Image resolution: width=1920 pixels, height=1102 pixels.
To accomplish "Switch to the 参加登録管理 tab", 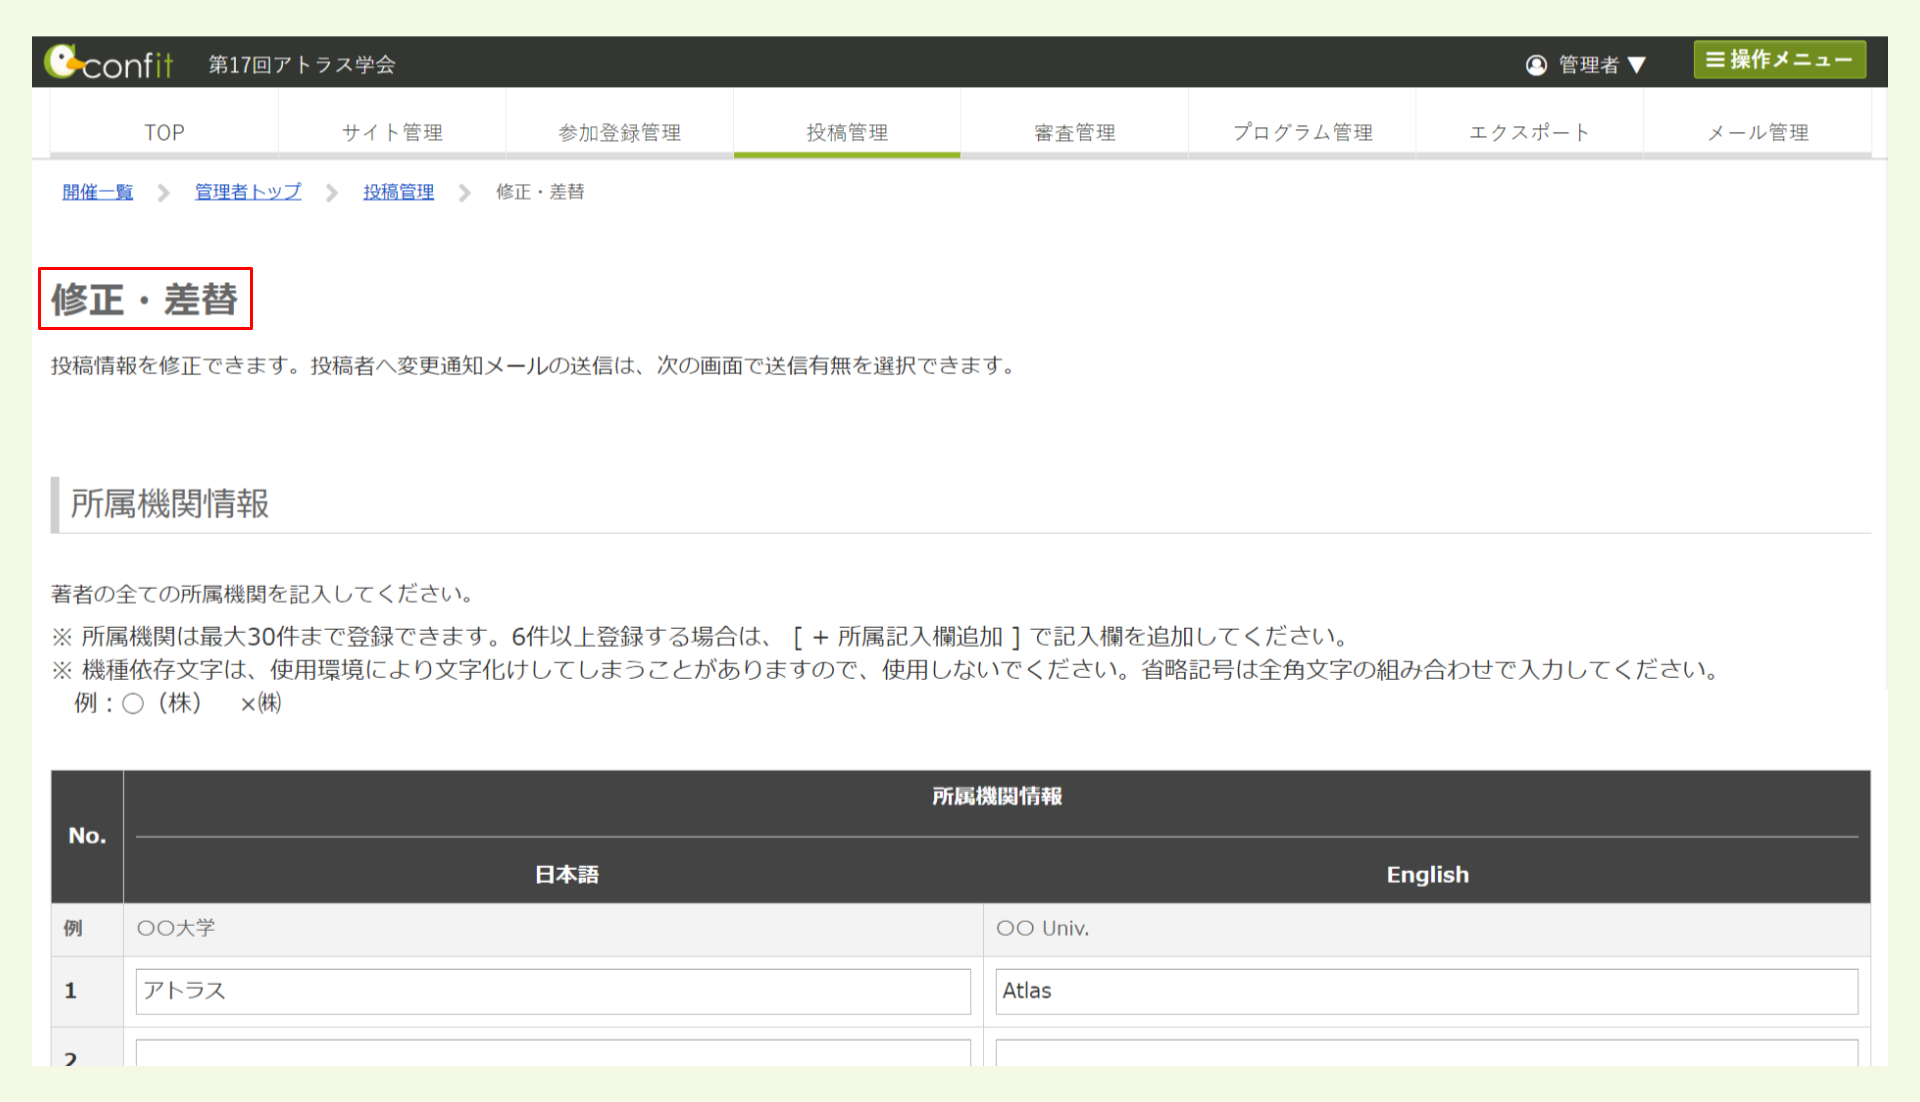I will pyautogui.click(x=619, y=131).
